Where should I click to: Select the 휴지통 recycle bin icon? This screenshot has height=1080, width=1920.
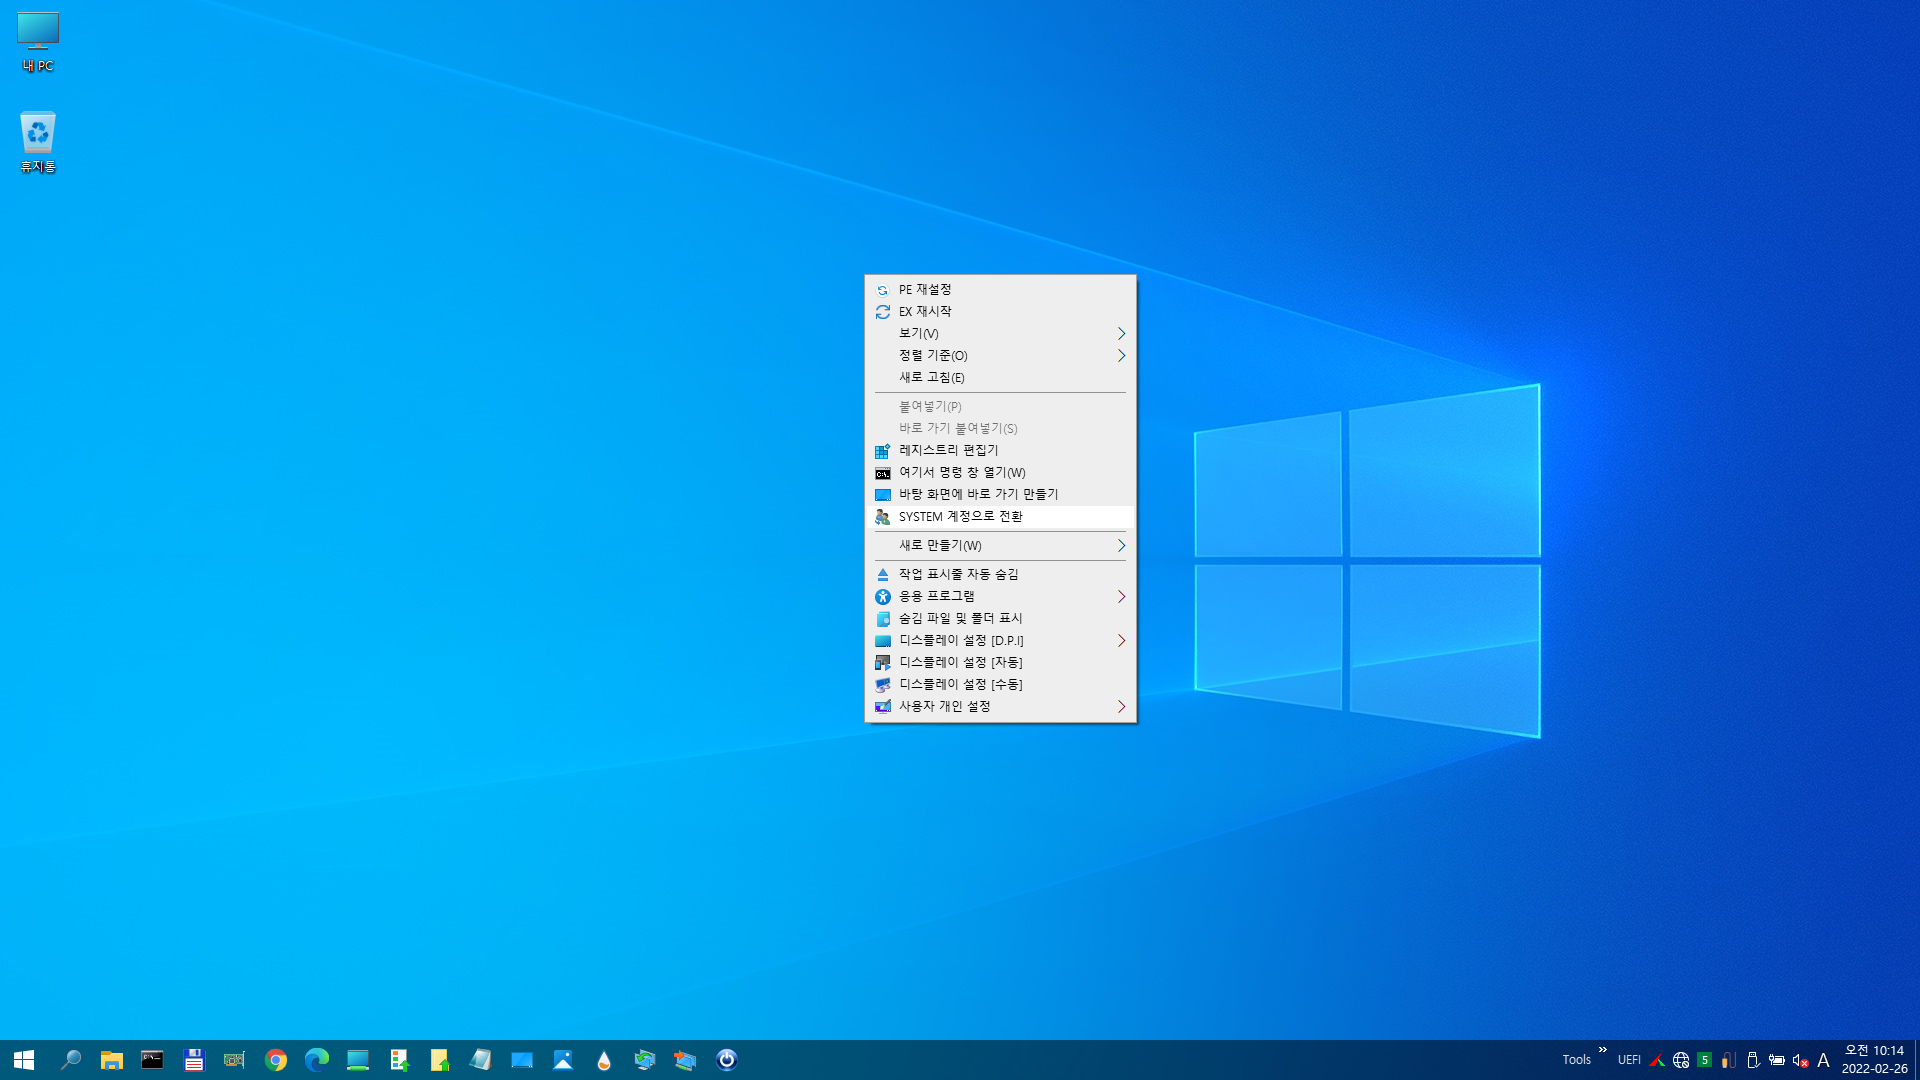(x=38, y=142)
